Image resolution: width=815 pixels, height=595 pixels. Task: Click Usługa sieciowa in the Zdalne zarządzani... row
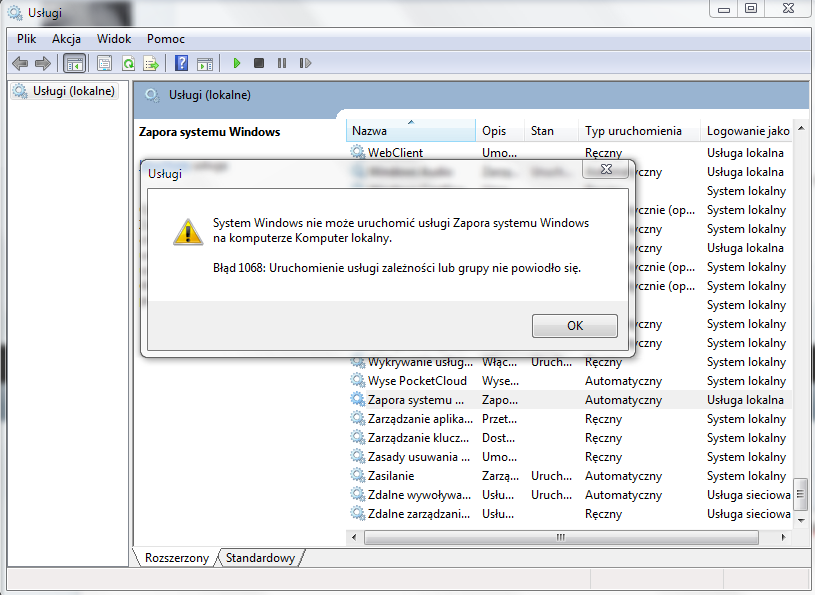tap(748, 514)
